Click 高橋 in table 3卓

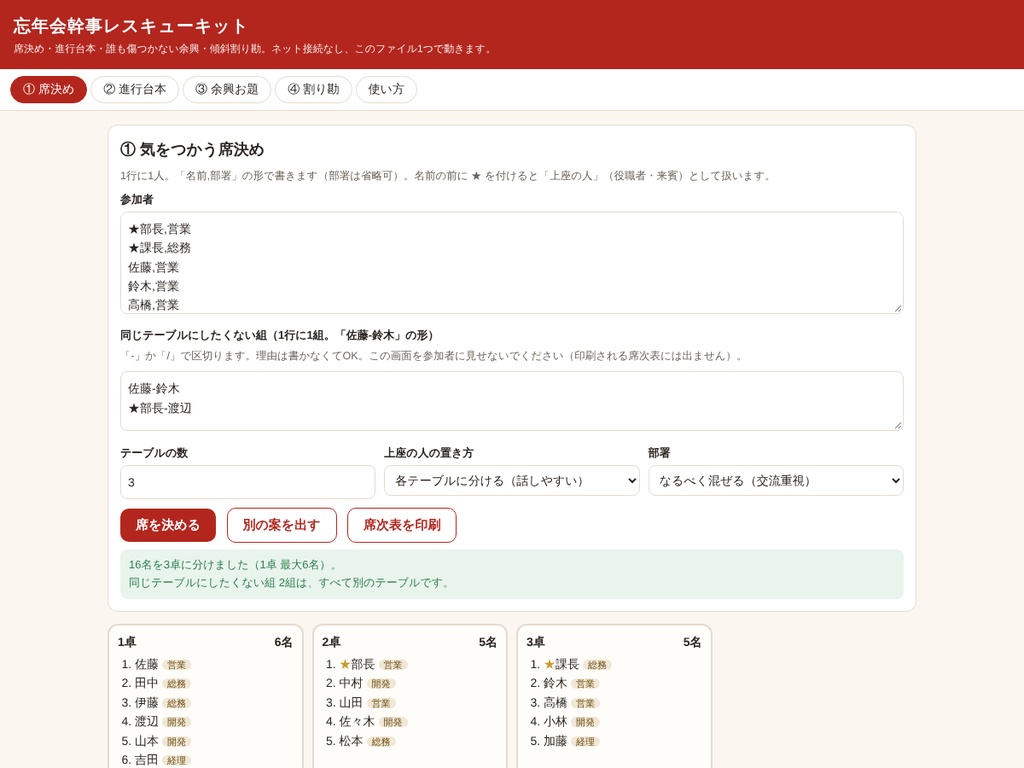(x=555, y=703)
